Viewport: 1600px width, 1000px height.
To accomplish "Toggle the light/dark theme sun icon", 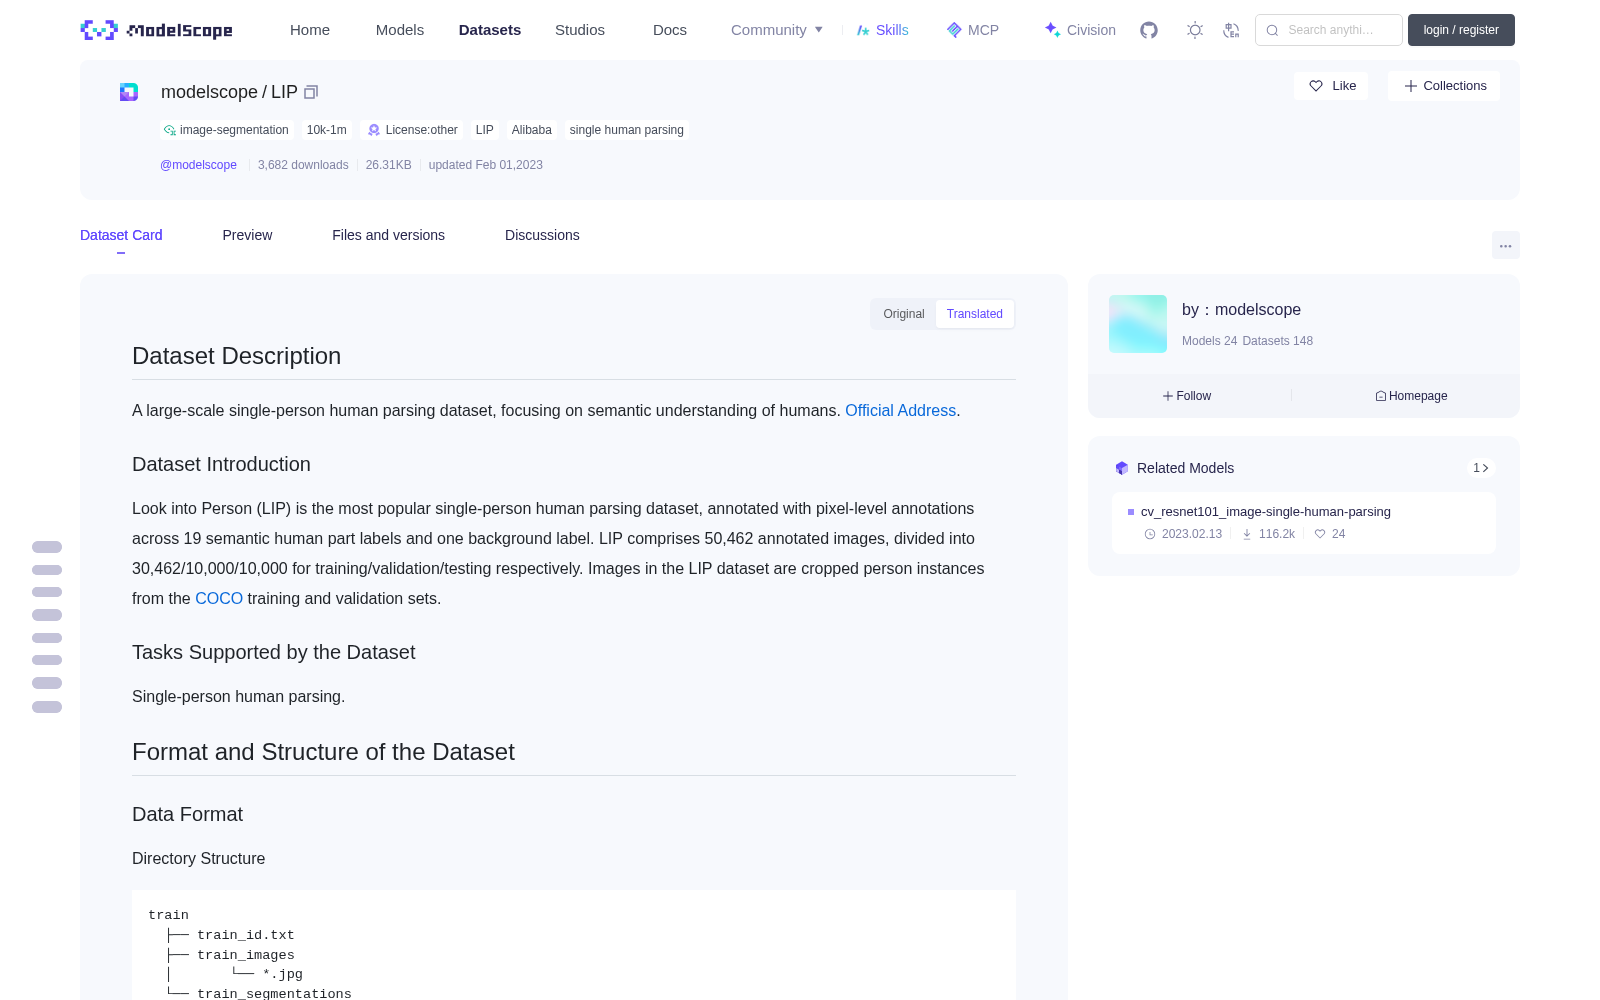I will pyautogui.click(x=1195, y=30).
